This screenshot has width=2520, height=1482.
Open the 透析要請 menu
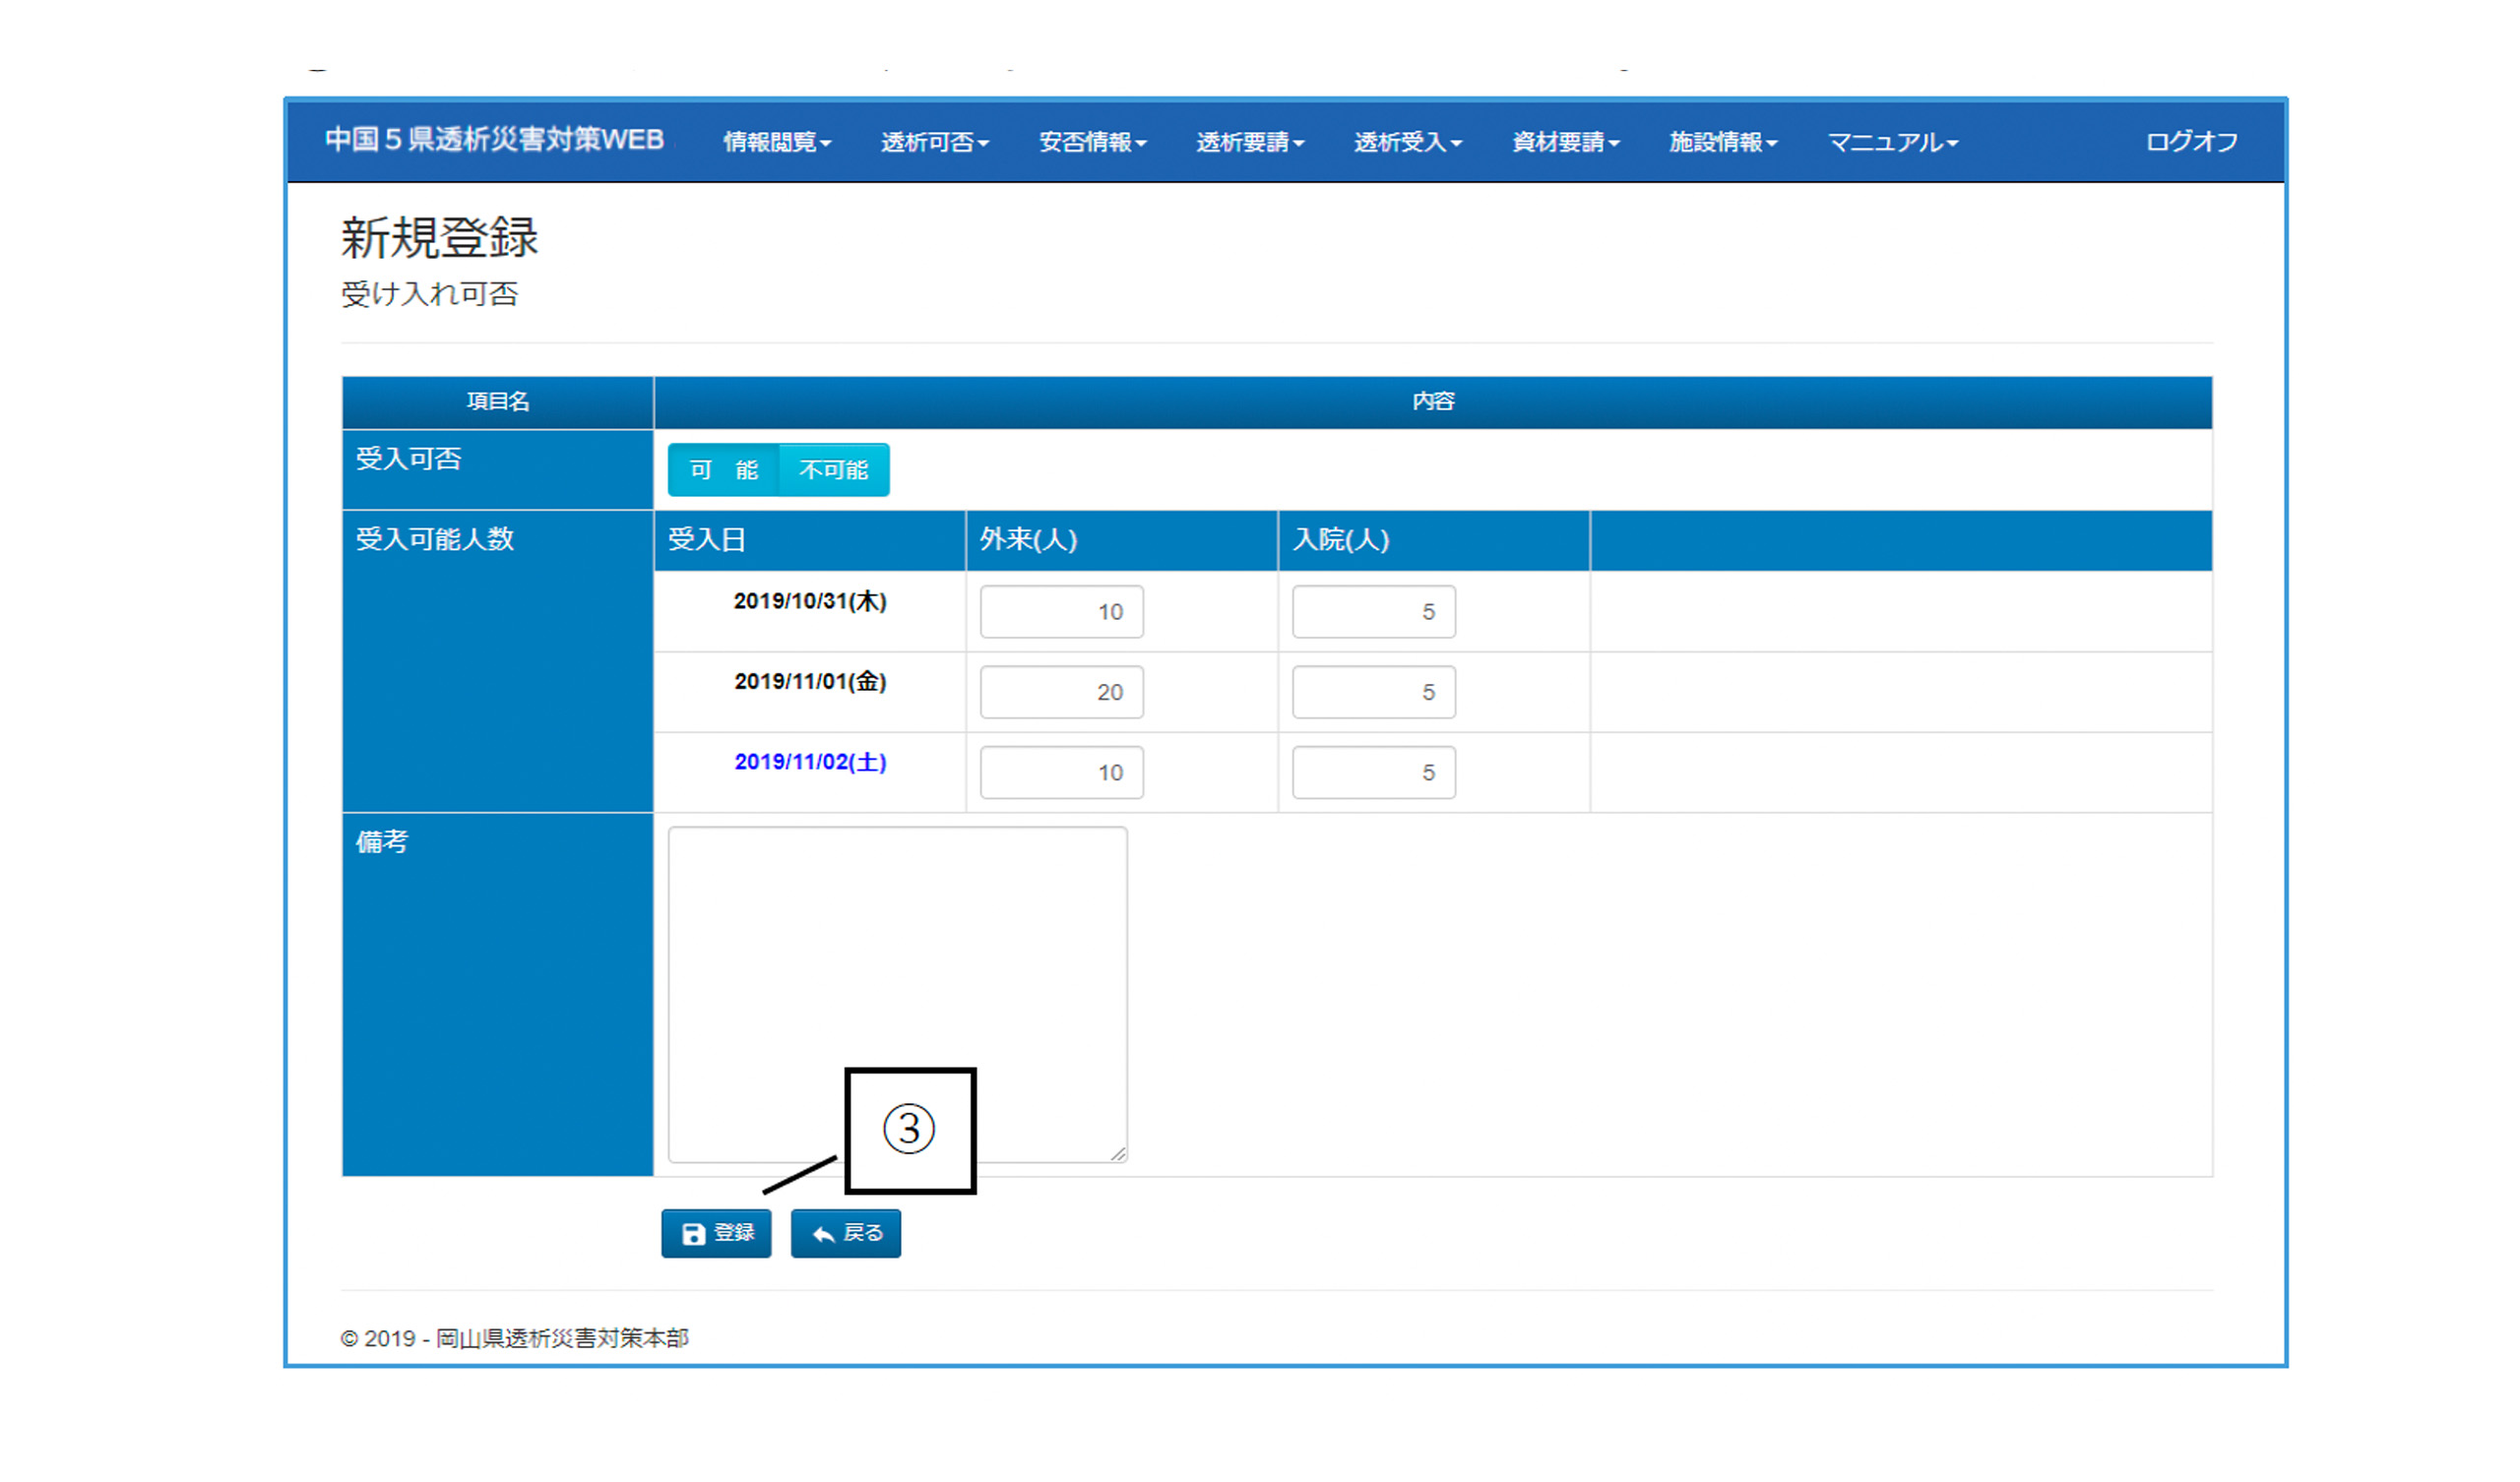[x=1250, y=142]
